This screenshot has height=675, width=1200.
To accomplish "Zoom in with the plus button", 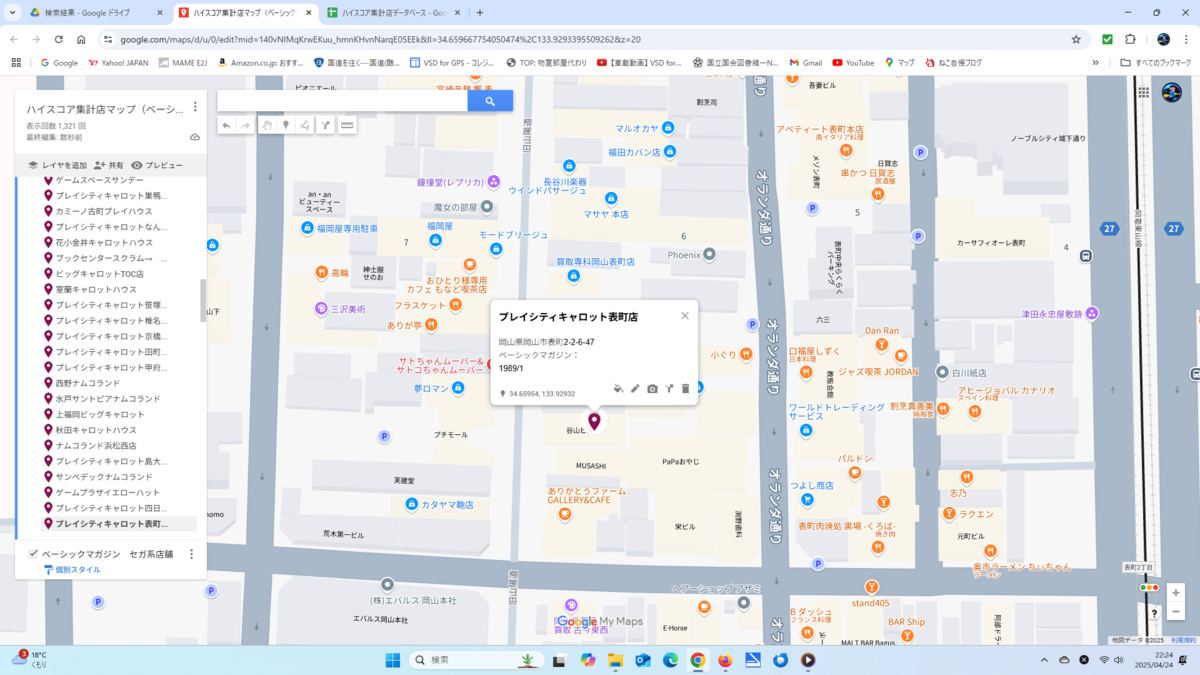I will [1176, 592].
